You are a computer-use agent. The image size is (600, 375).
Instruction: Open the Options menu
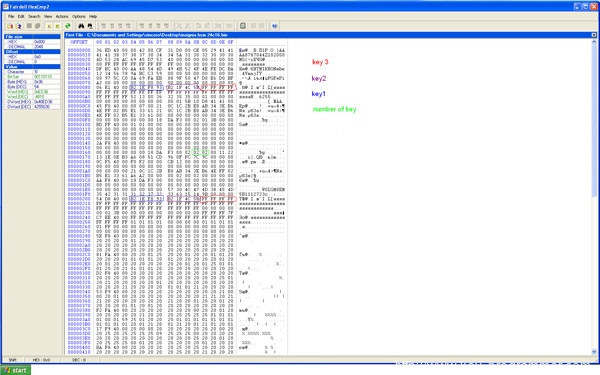click(79, 16)
